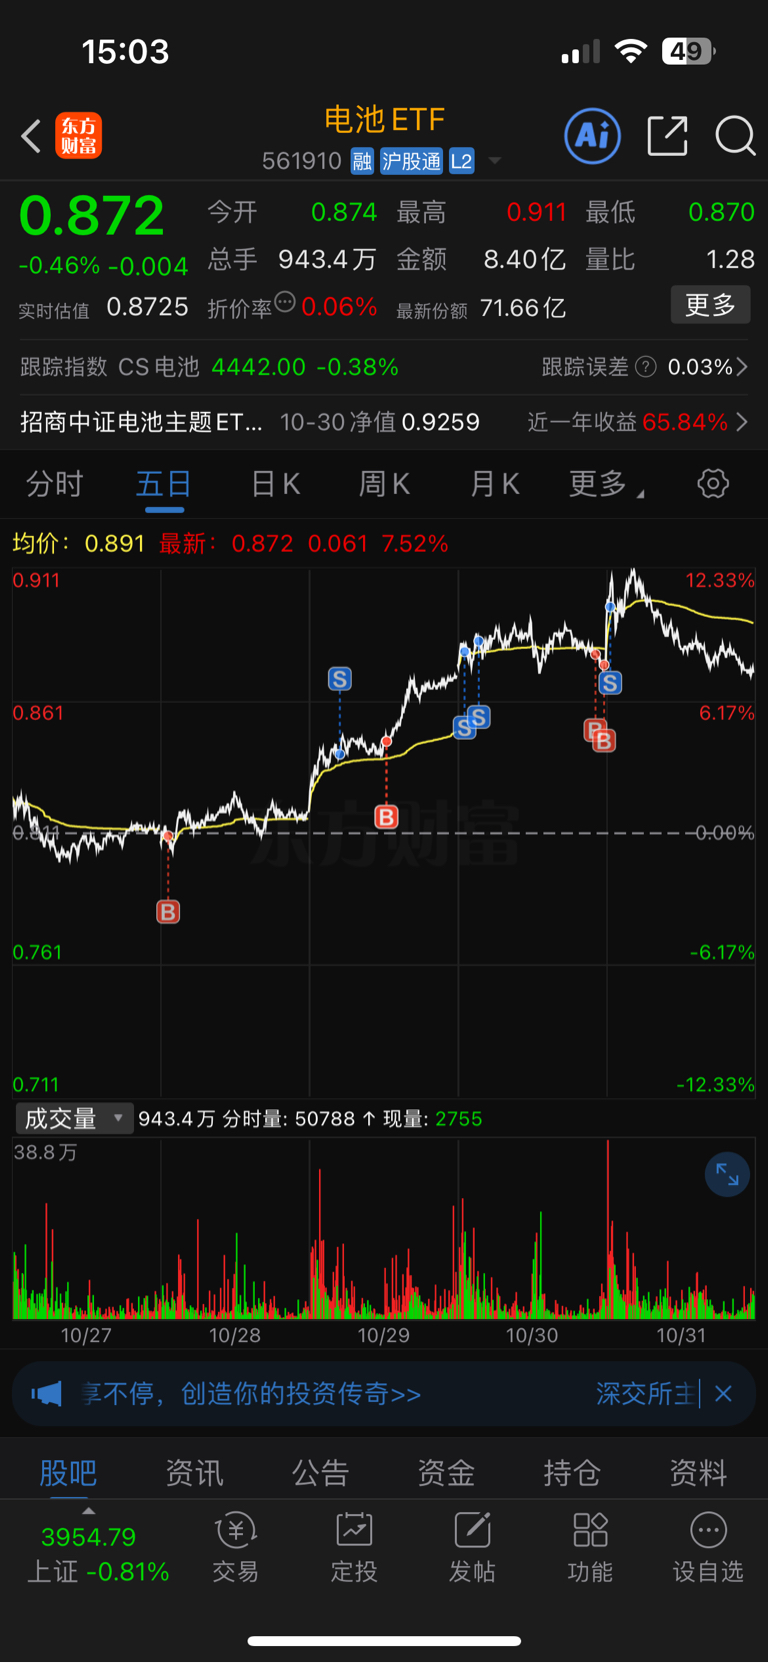Tap the megaphone announcement icon
Screen dimensions: 768x1663
[x=46, y=1393]
